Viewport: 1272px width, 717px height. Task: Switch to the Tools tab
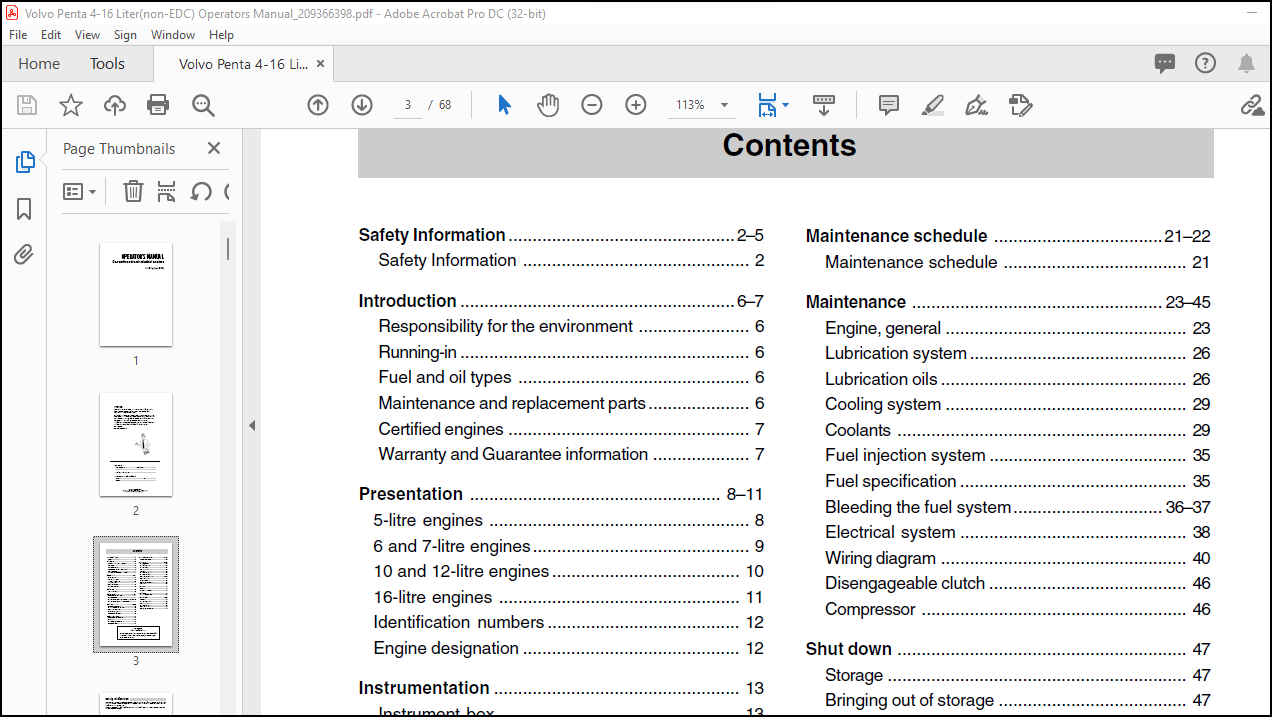pyautogui.click(x=108, y=63)
